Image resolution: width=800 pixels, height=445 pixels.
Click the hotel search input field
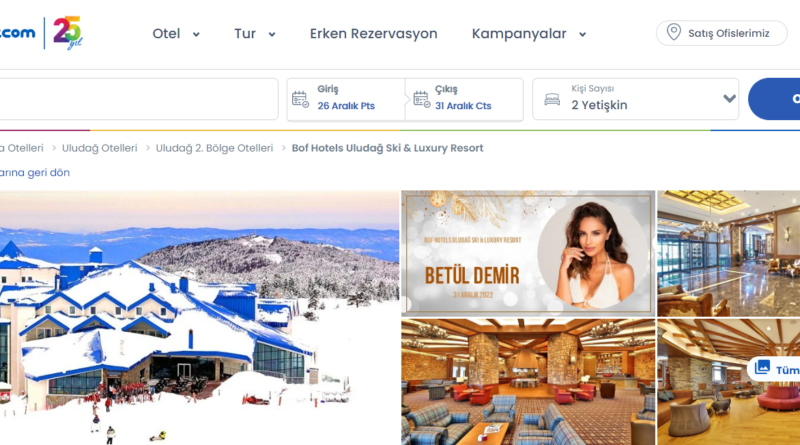pos(139,99)
